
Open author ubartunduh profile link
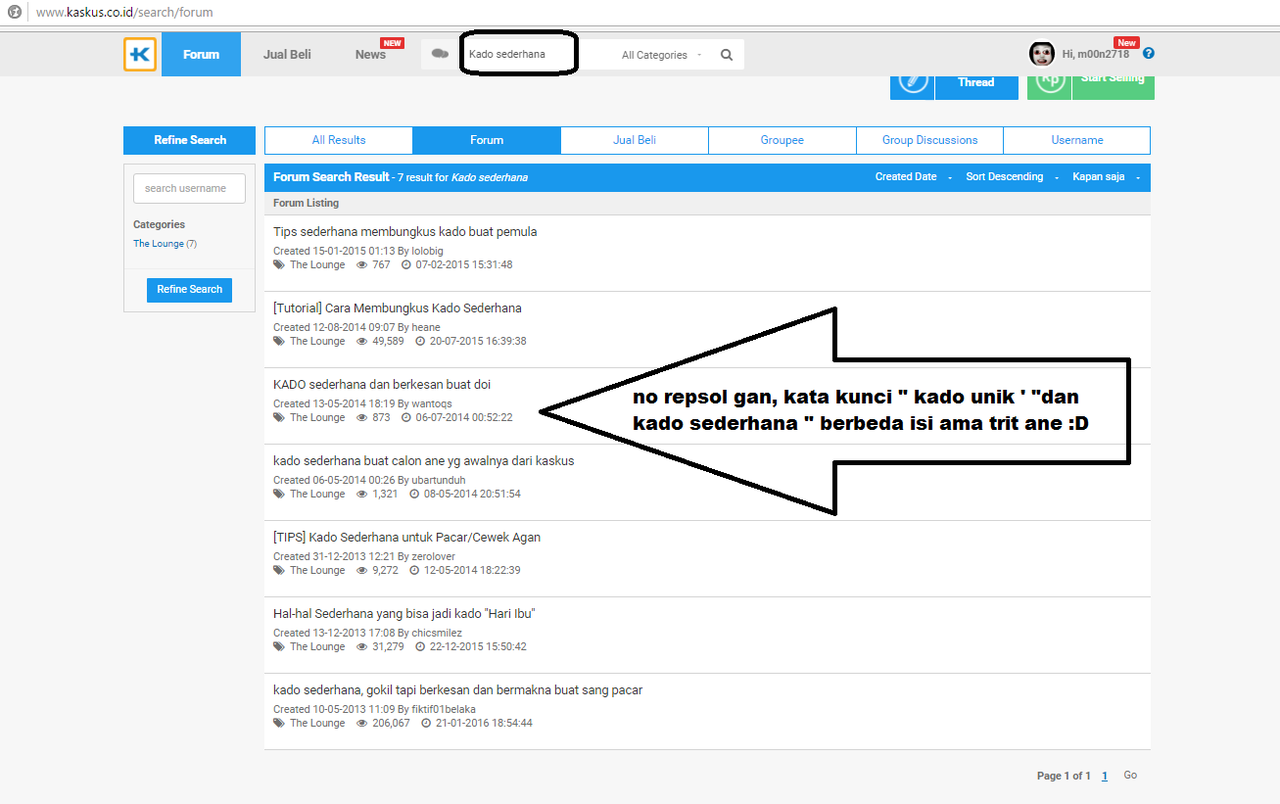coord(438,480)
